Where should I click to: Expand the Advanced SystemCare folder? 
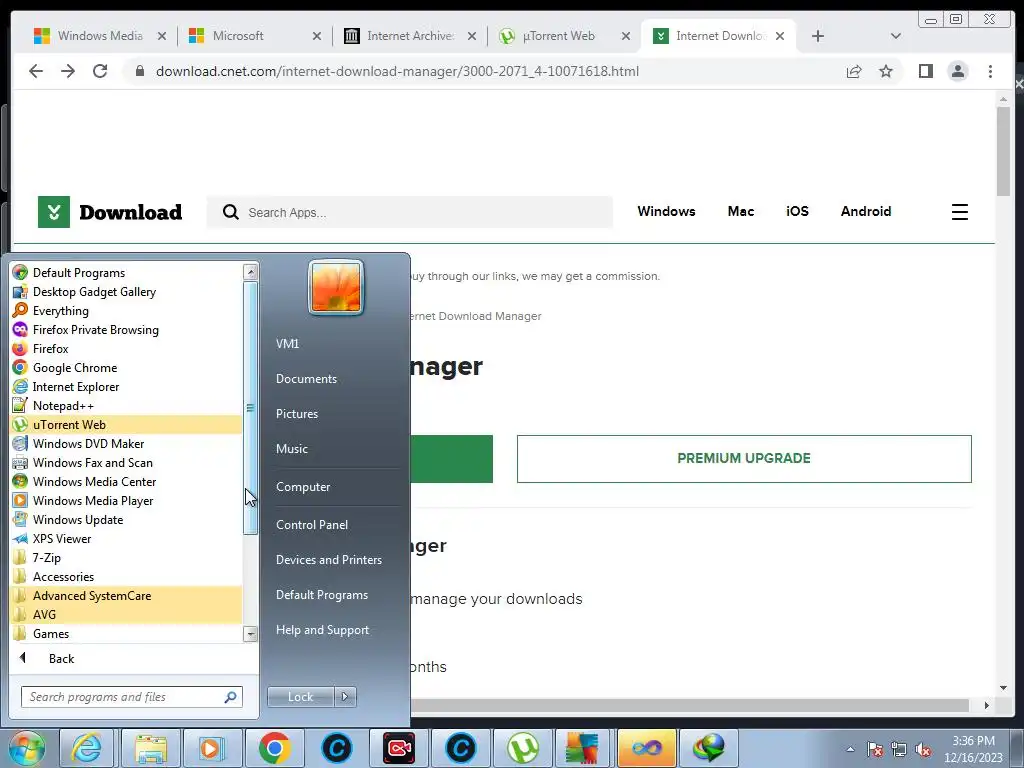coord(126,596)
